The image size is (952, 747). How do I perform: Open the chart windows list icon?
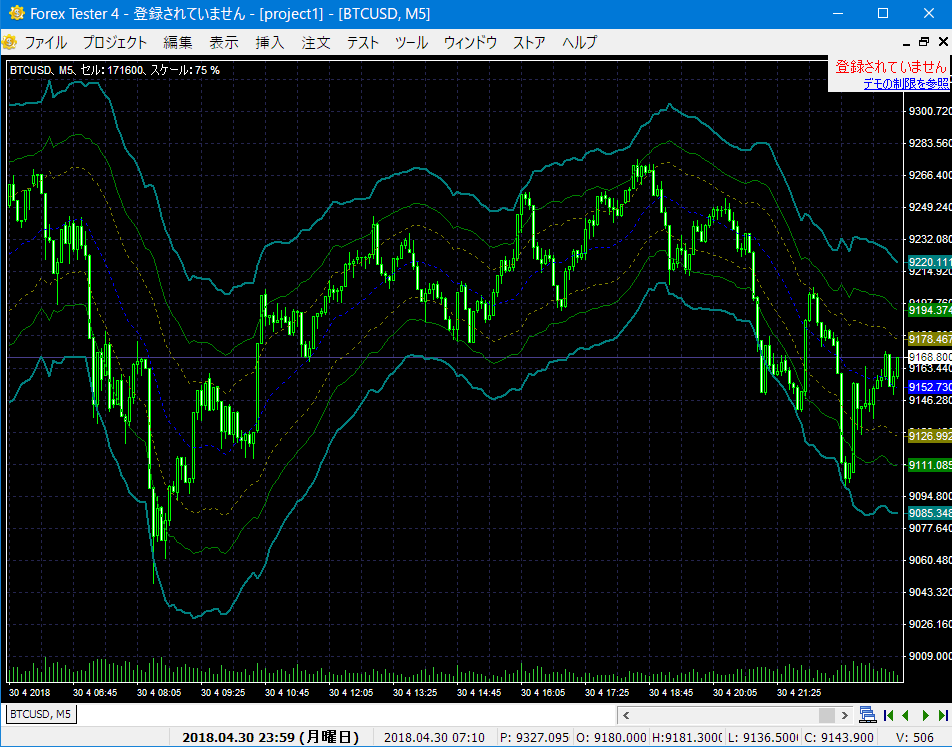[x=868, y=715]
